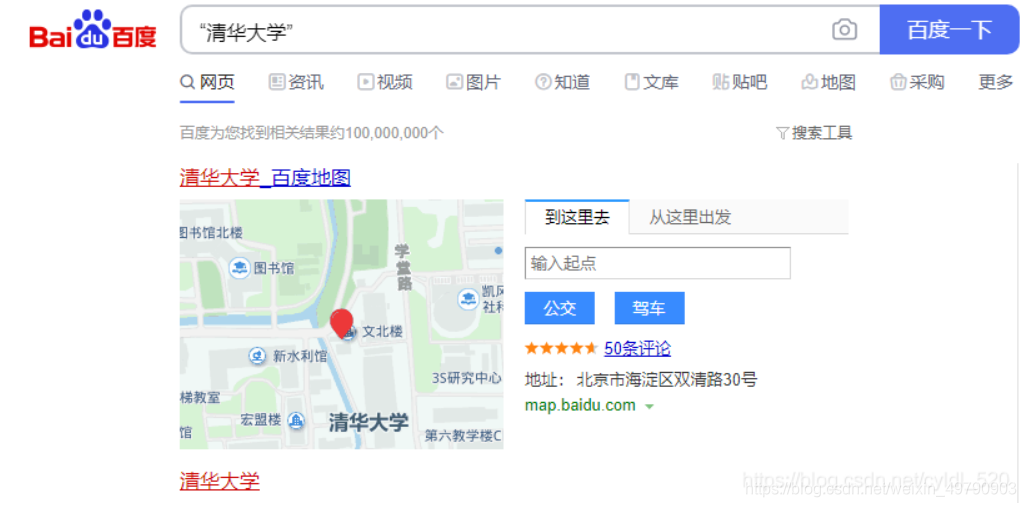Viewport: 1026px width, 507px height.
Task: Click the 凯风 marker icon on map
Action: [x=467, y=299]
